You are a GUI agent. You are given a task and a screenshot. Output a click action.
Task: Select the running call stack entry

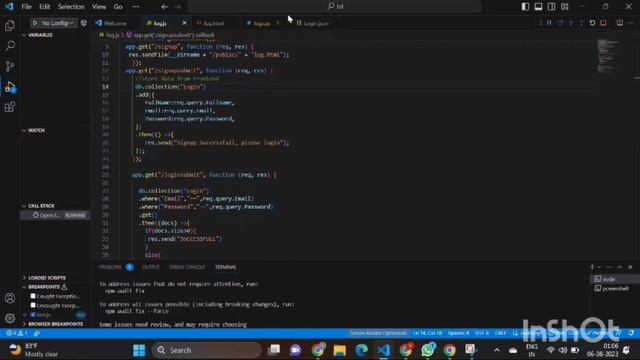click(x=55, y=215)
